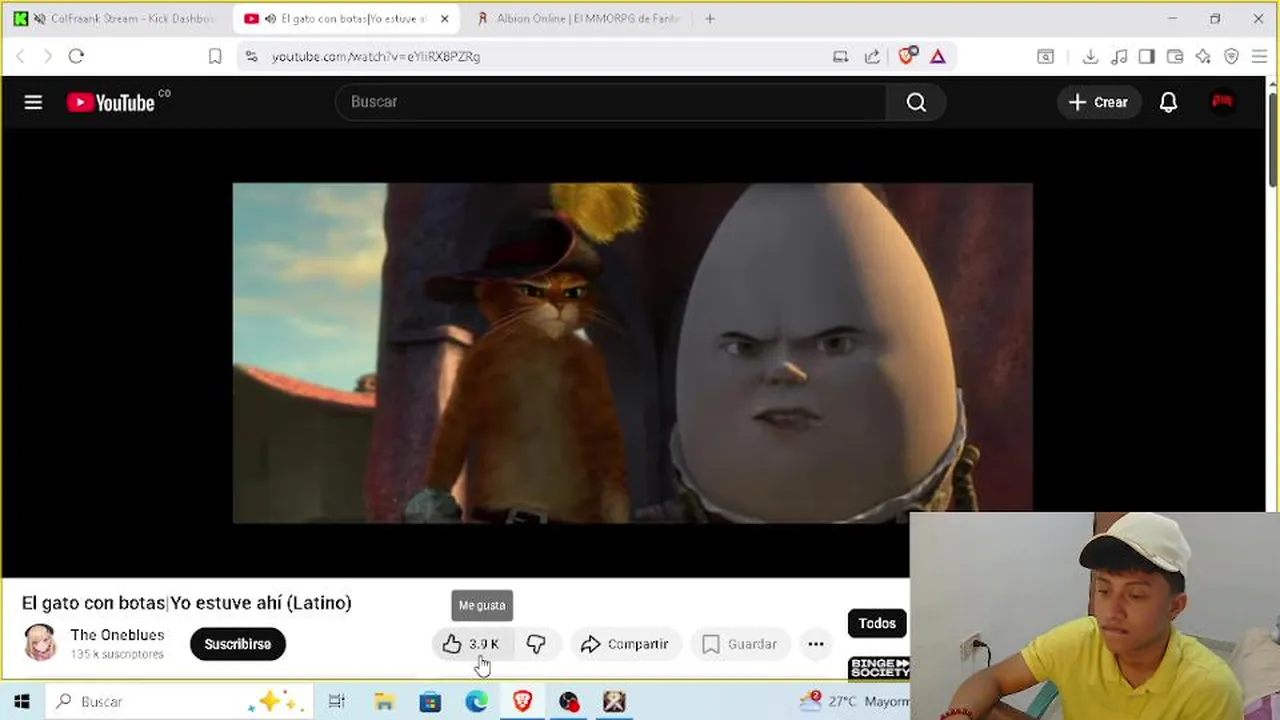Open the YouTube hamburger guide menu
Image resolution: width=1280 pixels, height=720 pixels.
coord(33,102)
